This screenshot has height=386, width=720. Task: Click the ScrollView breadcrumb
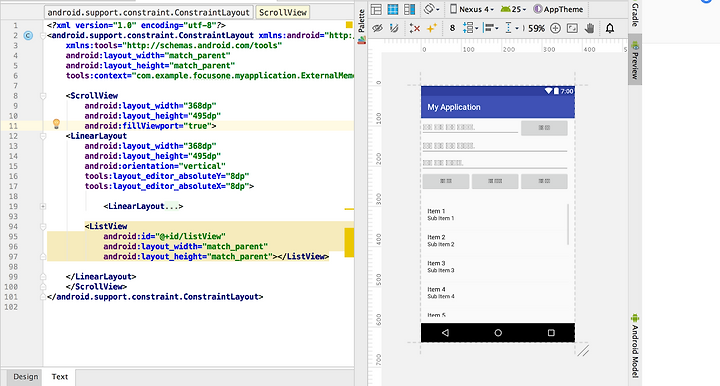(x=283, y=12)
